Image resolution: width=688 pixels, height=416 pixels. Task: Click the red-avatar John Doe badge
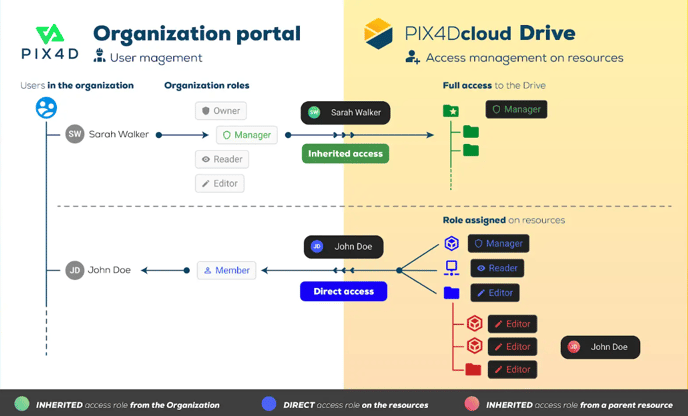600,347
